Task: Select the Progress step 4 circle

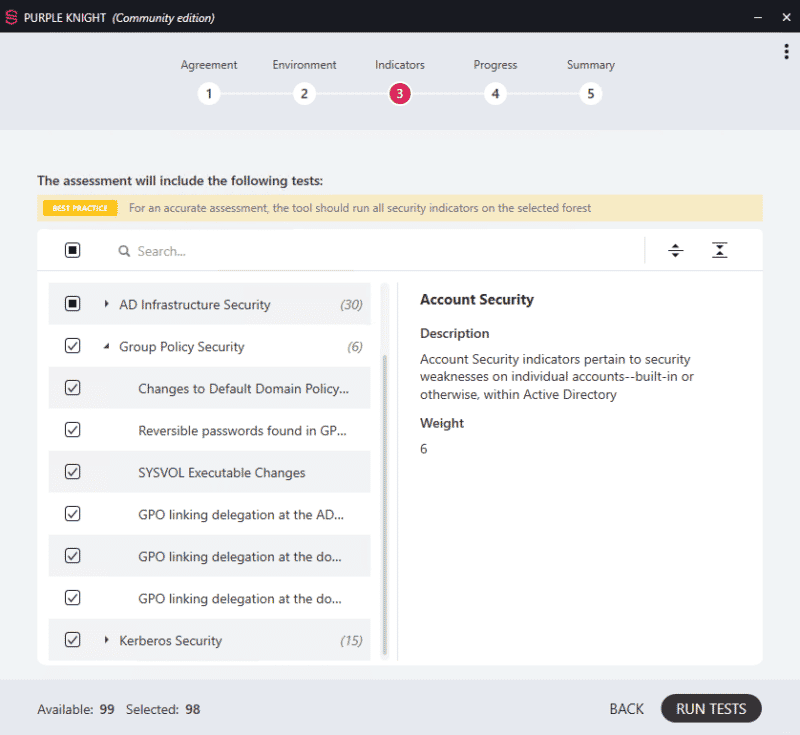Action: (495, 94)
